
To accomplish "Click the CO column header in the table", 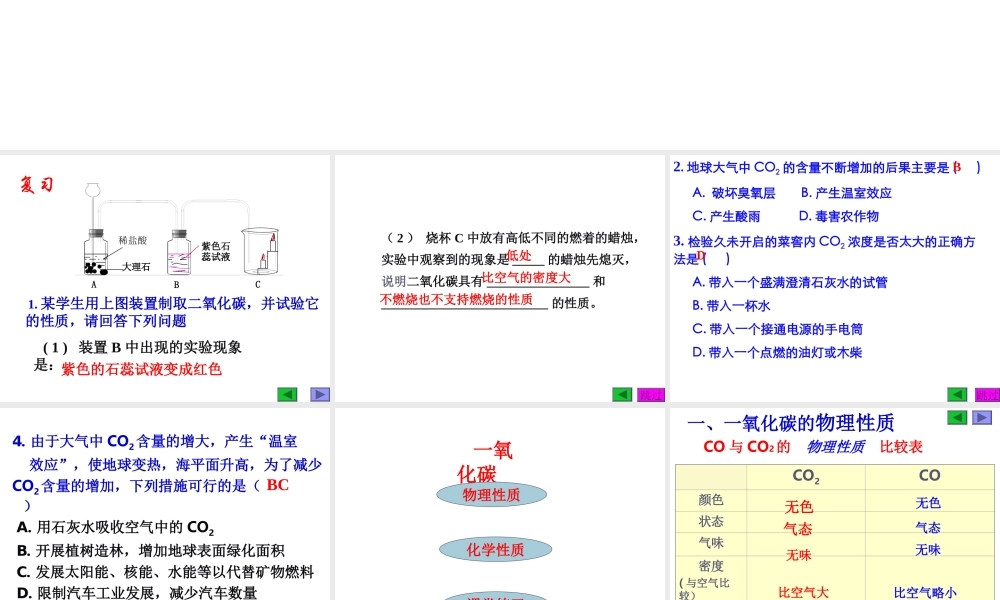I will click(x=929, y=475).
